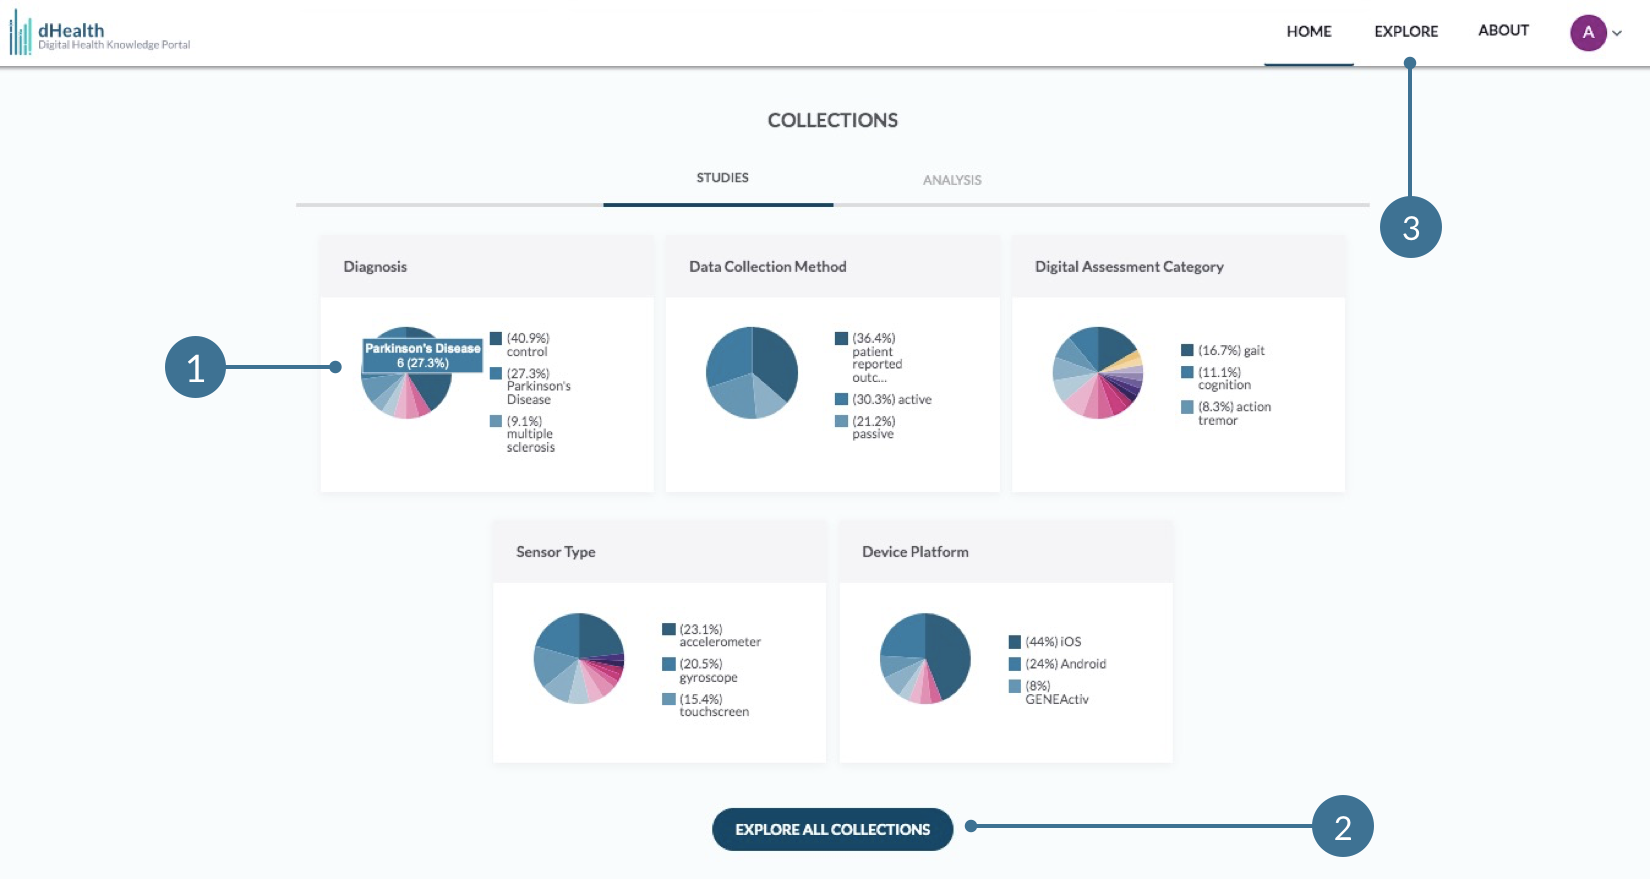Viewport: 1650px width, 879px height.
Task: Click the Device Platform pie chart
Action: coord(925,658)
